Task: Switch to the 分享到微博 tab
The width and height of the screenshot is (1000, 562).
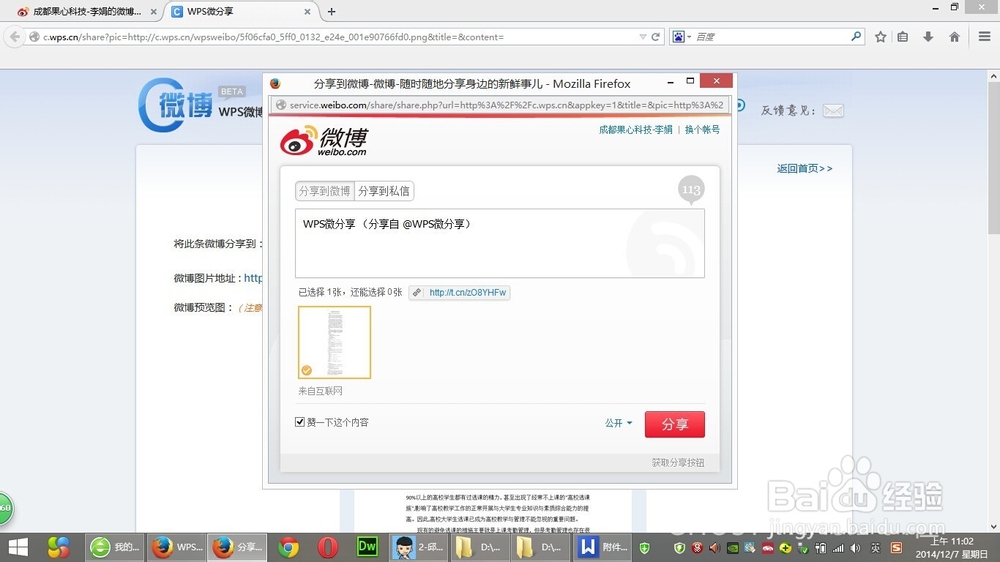Action: tap(325, 191)
